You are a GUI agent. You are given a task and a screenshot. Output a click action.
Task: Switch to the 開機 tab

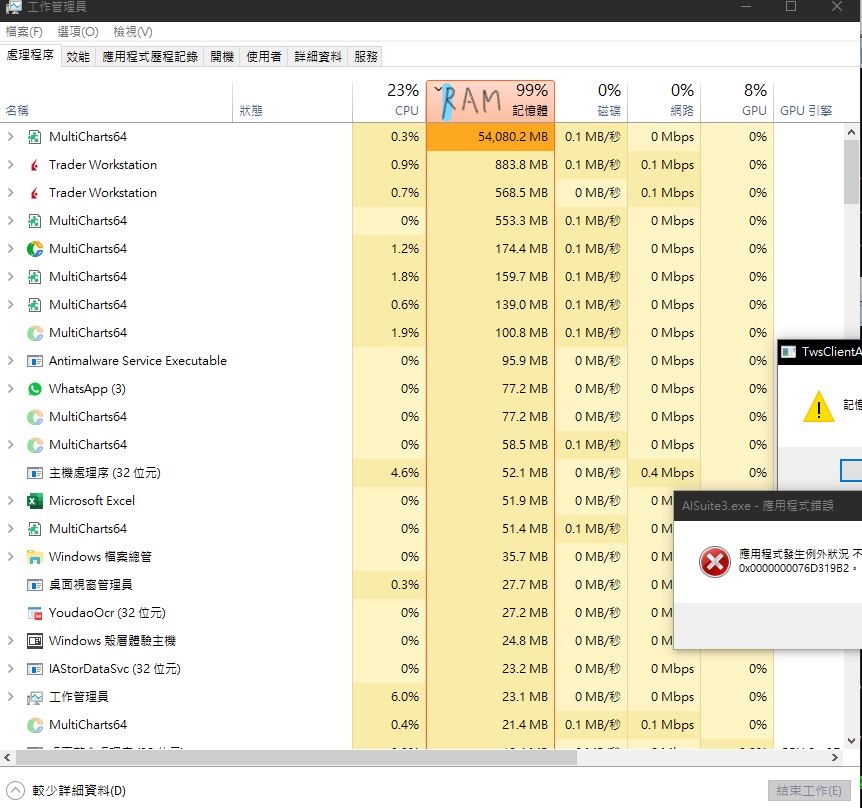pos(222,57)
